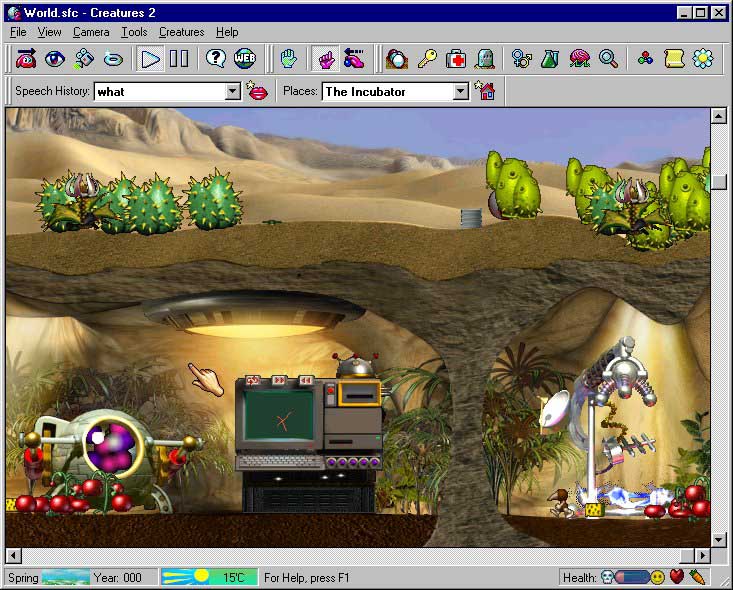The height and width of the screenshot is (590, 733).
Task: Click the metal can on the desert
Action: (x=471, y=218)
